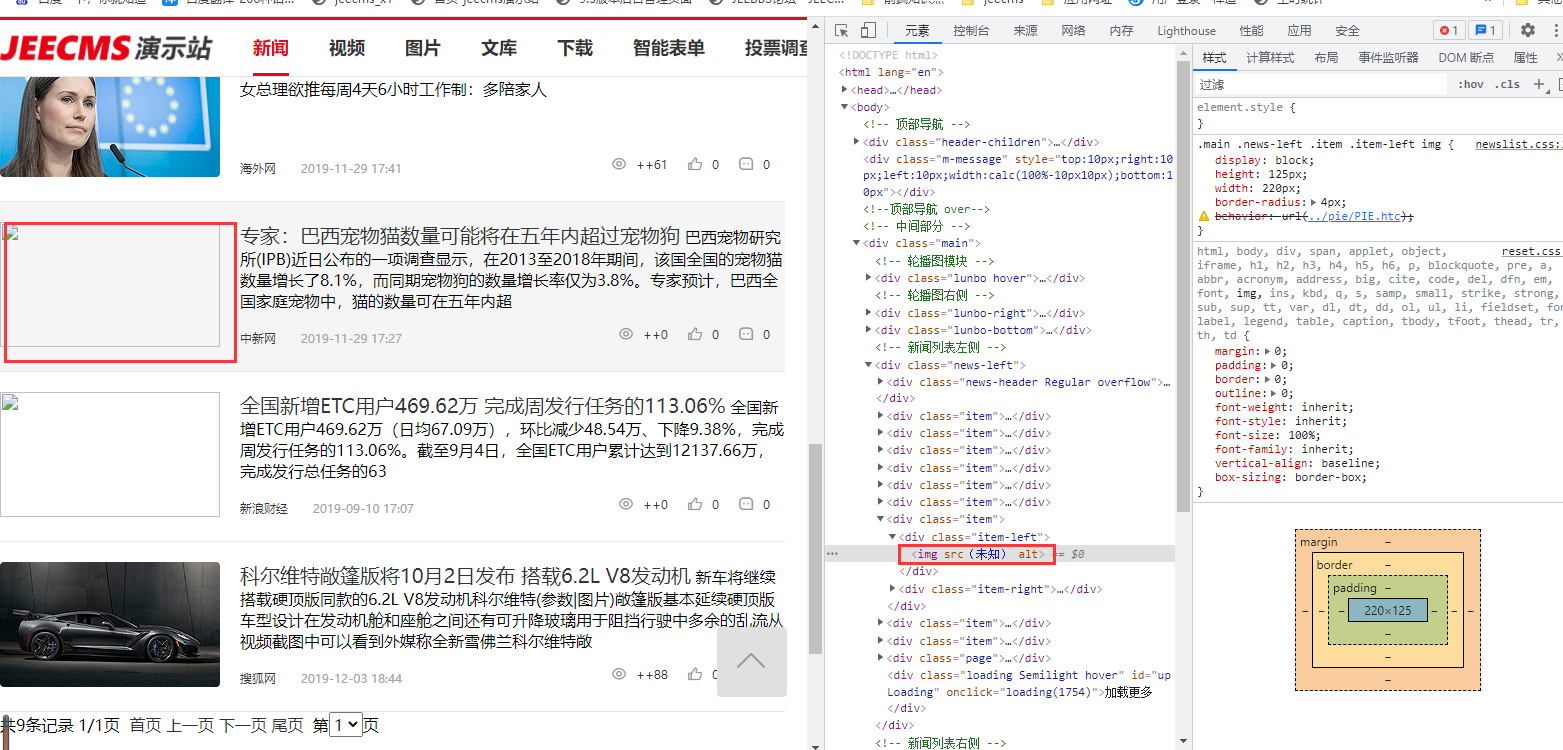
Task: Like the 中新网 pet cat article
Action: click(695, 334)
